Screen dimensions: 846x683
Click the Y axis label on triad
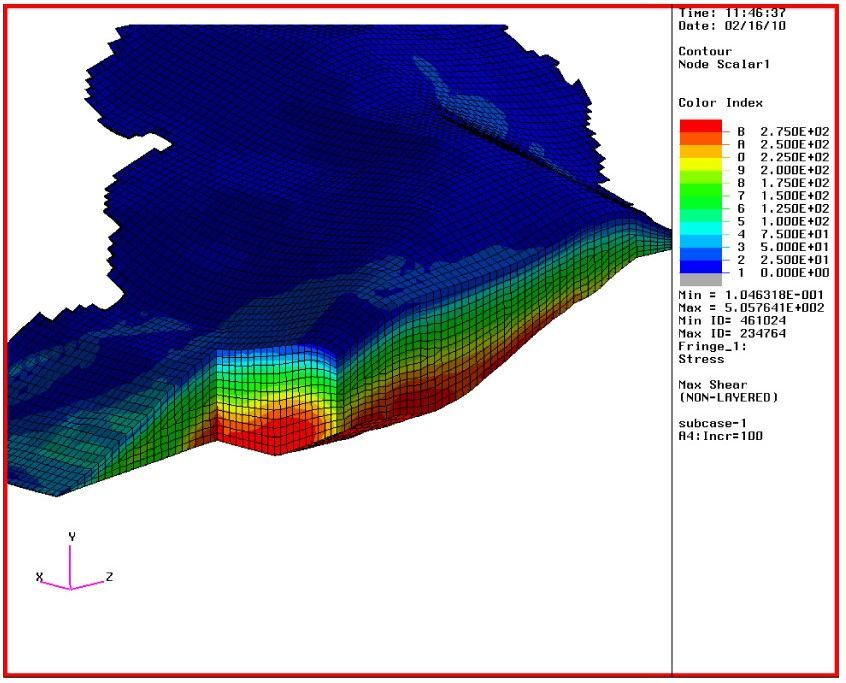[x=71, y=537]
